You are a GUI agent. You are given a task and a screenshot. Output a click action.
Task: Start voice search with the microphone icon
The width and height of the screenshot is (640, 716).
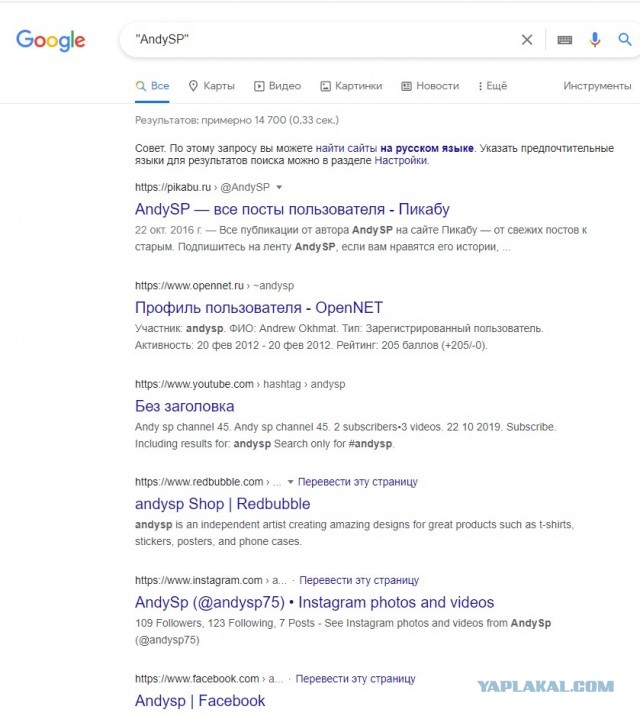coord(594,40)
